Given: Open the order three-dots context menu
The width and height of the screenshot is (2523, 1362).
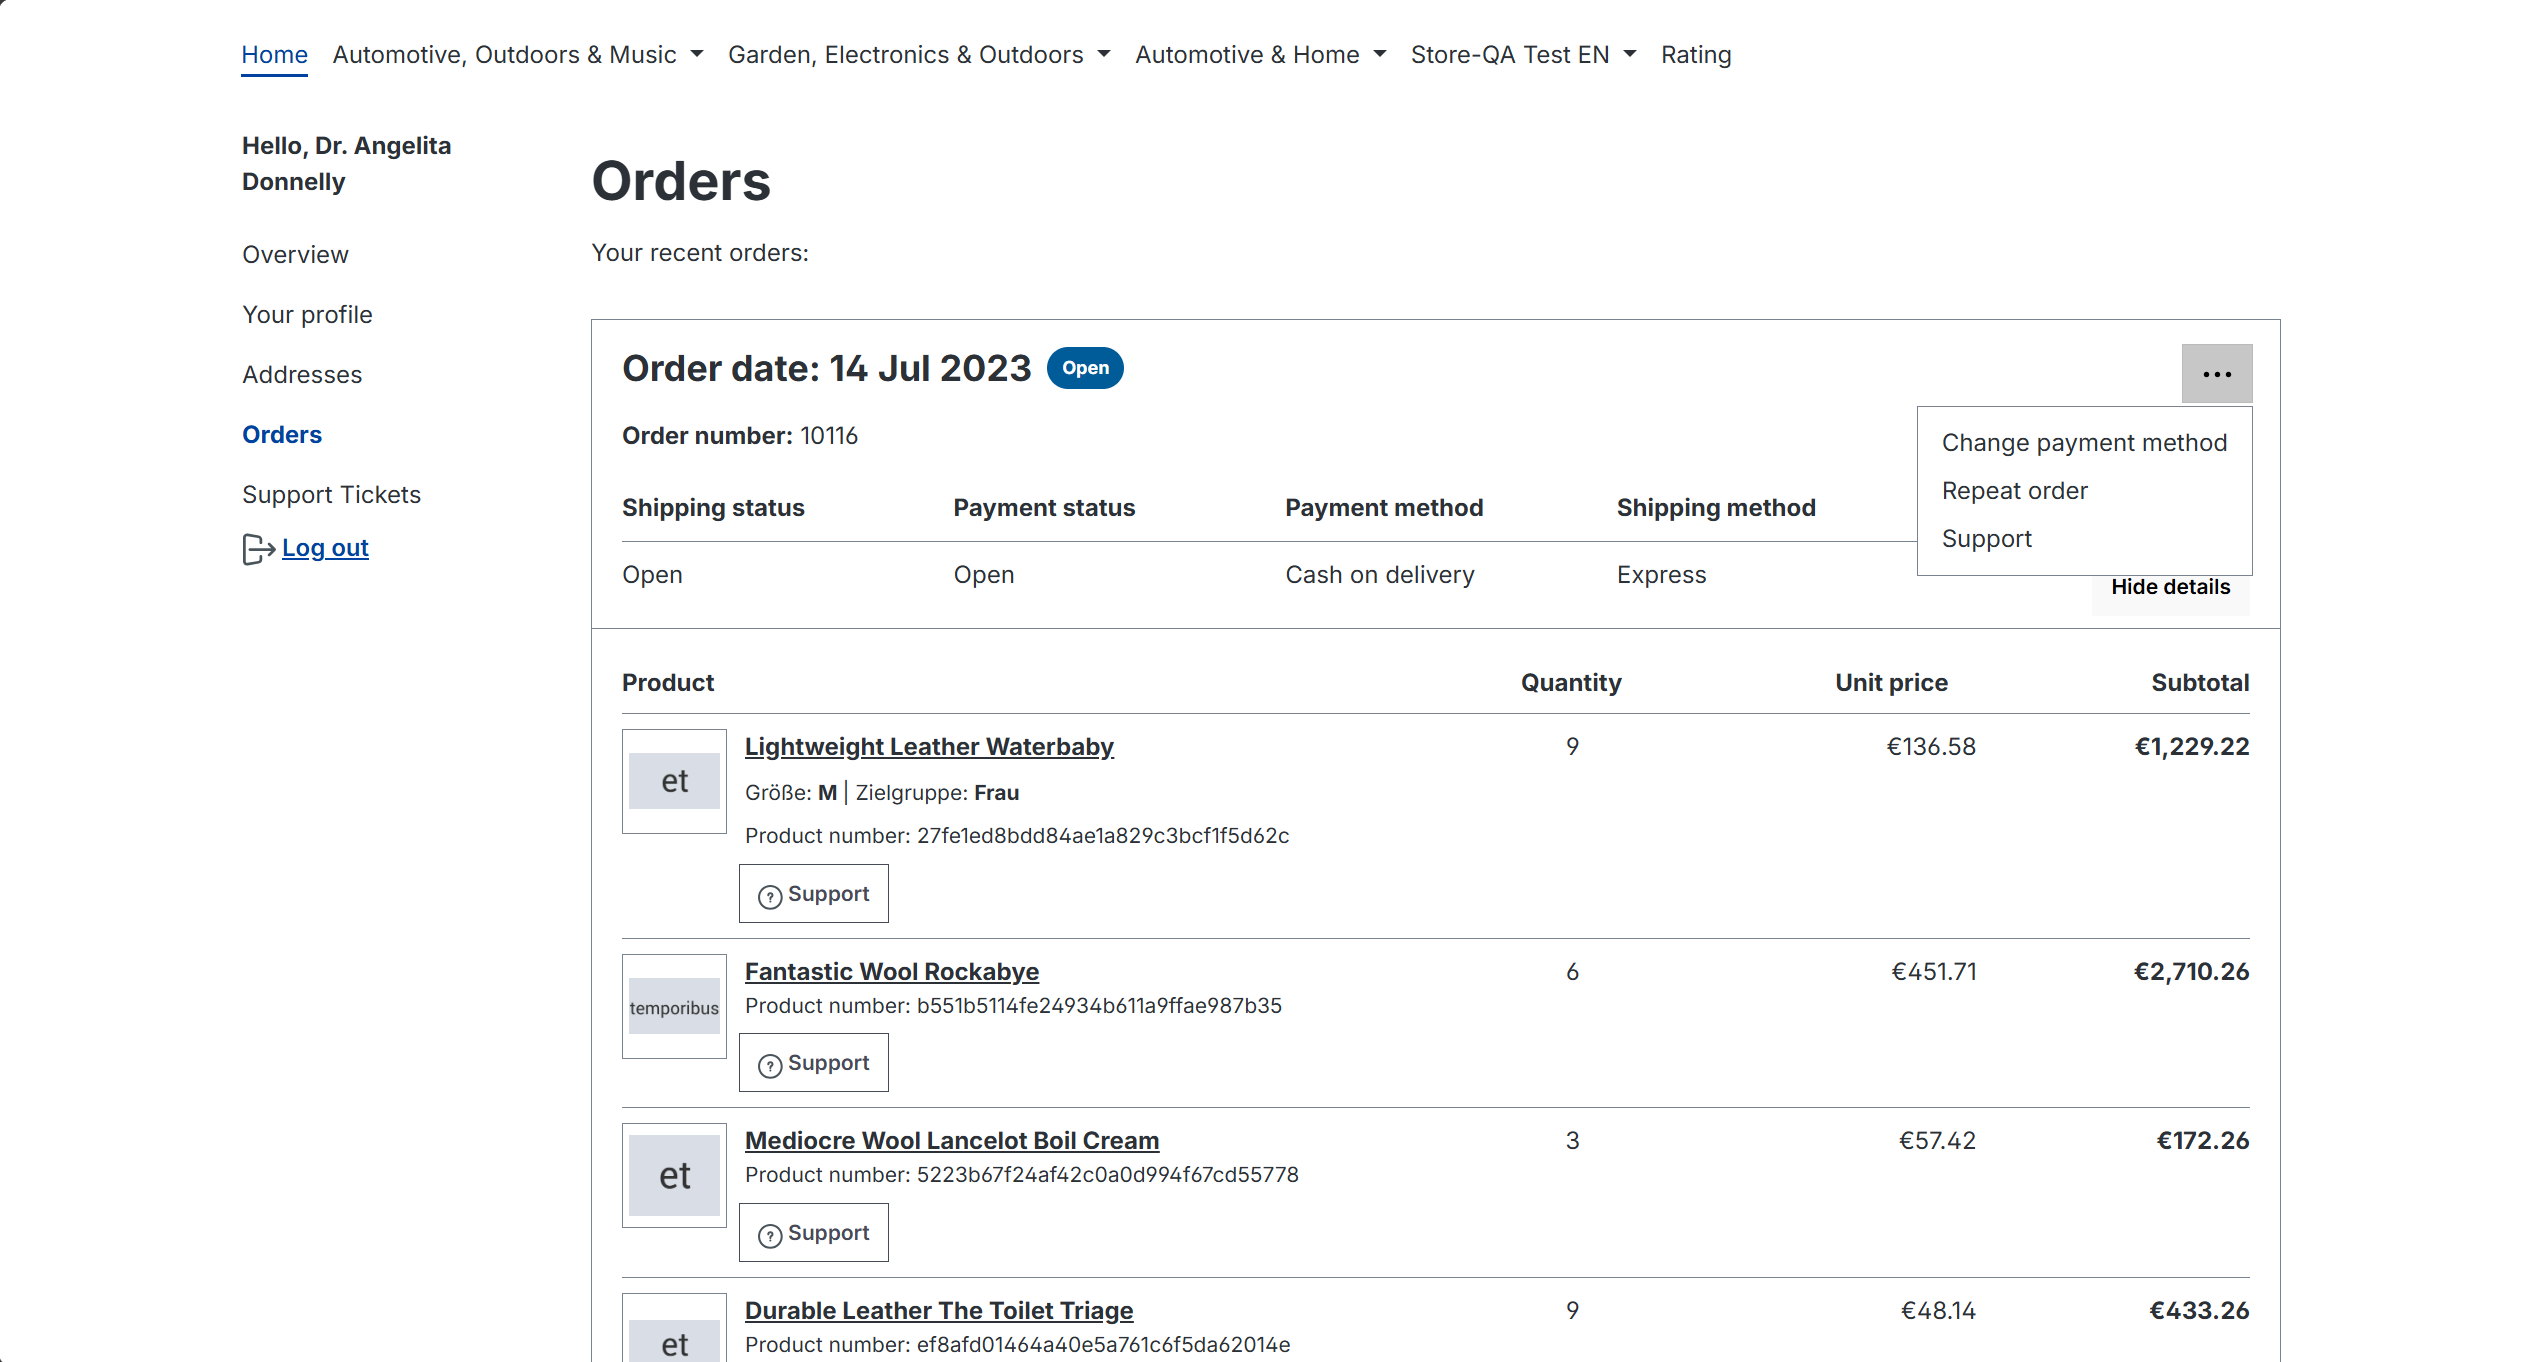Looking at the screenshot, I should [x=2216, y=374].
